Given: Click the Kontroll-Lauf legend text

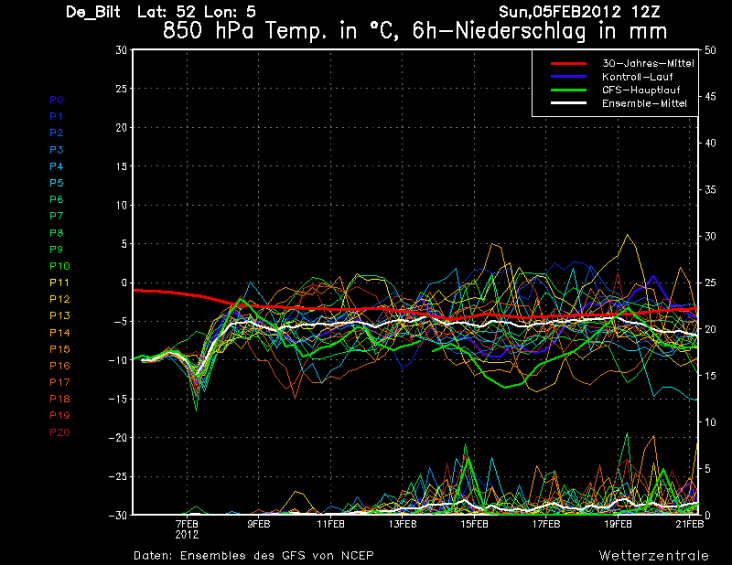Looking at the screenshot, I should (637, 77).
